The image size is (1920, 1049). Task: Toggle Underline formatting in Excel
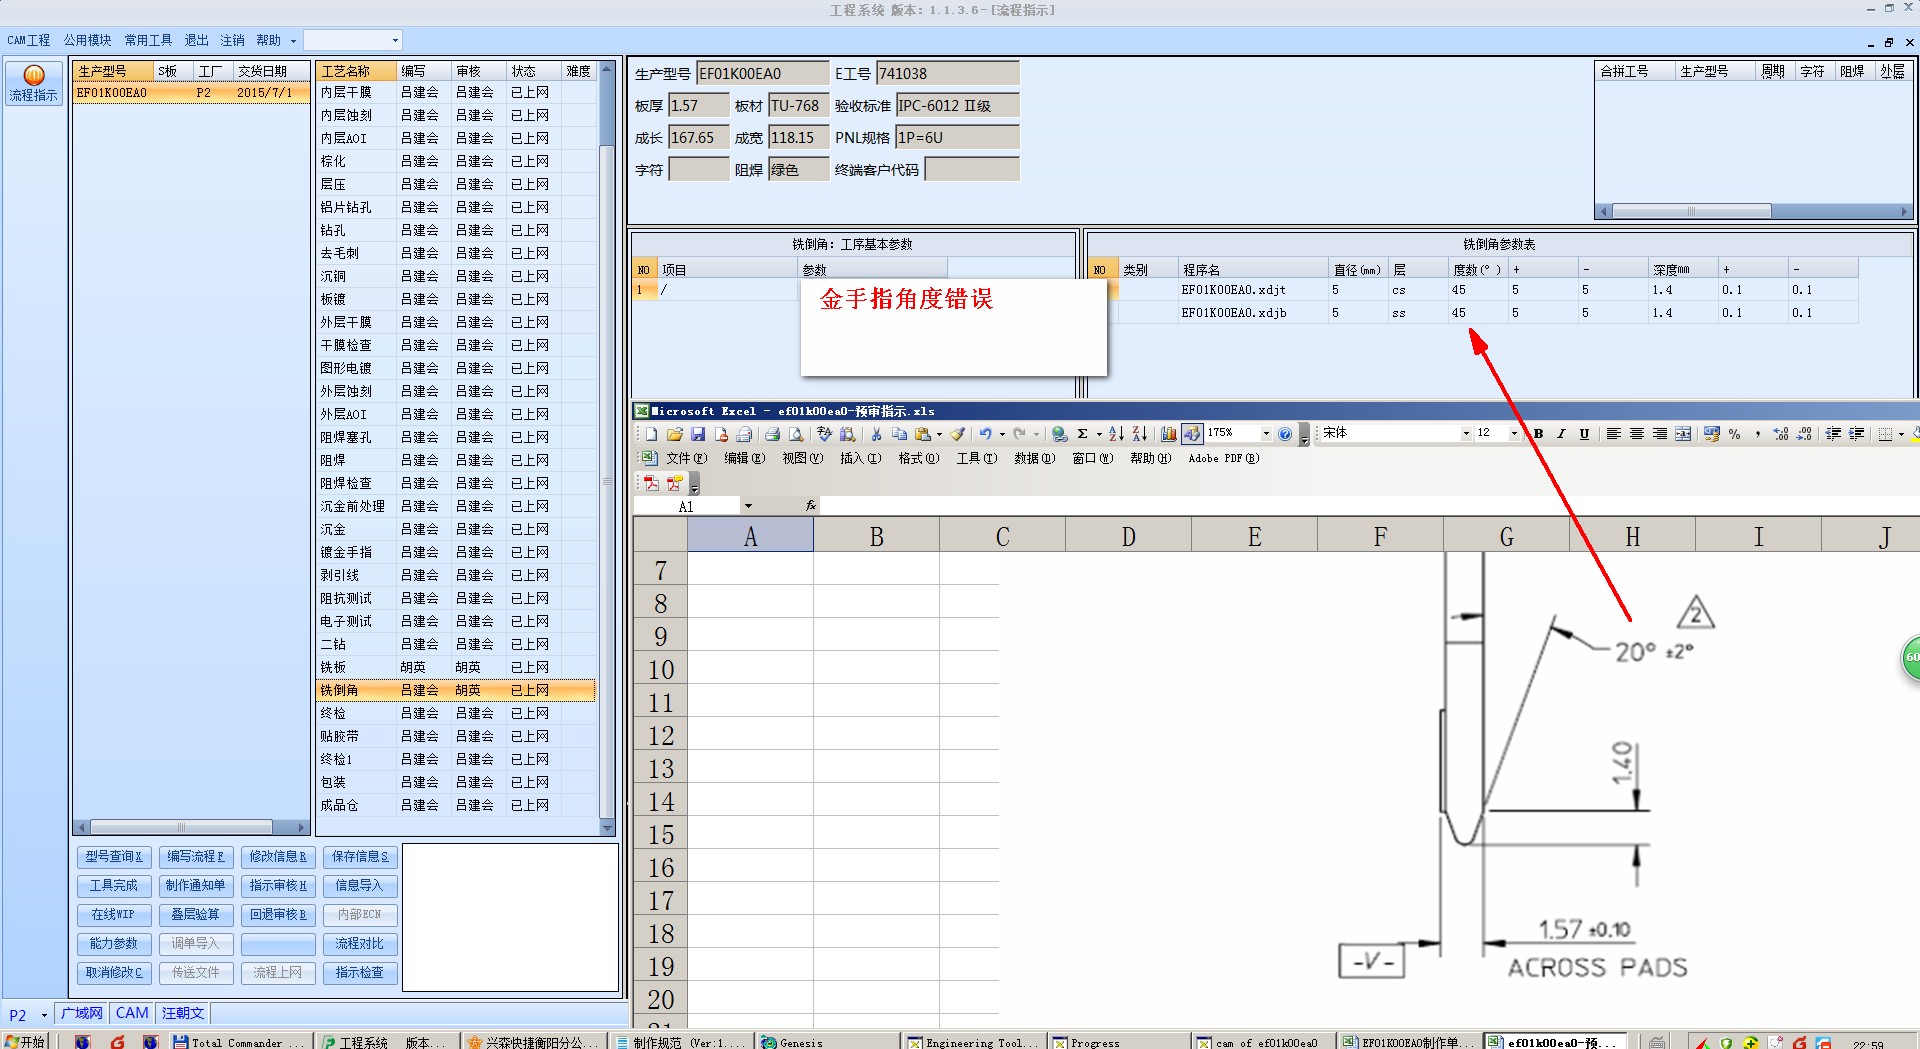1584,434
